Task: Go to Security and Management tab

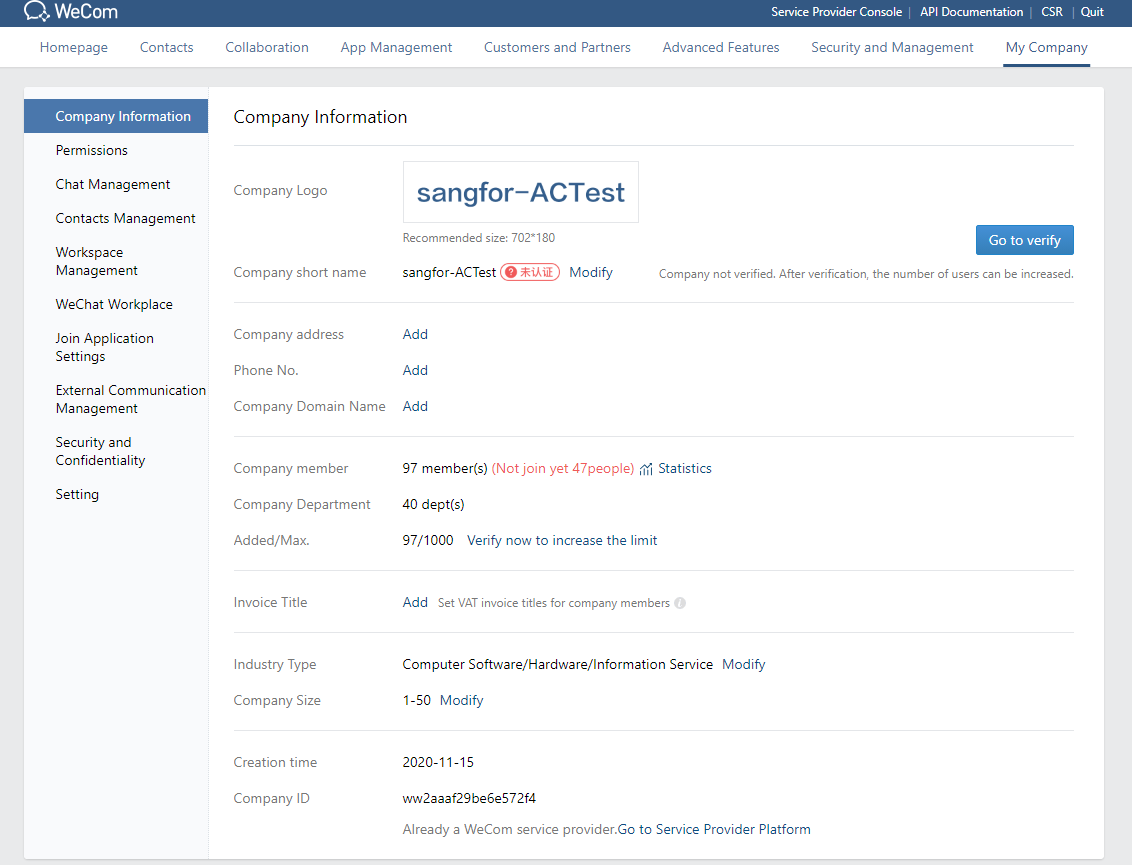Action: coord(892,47)
